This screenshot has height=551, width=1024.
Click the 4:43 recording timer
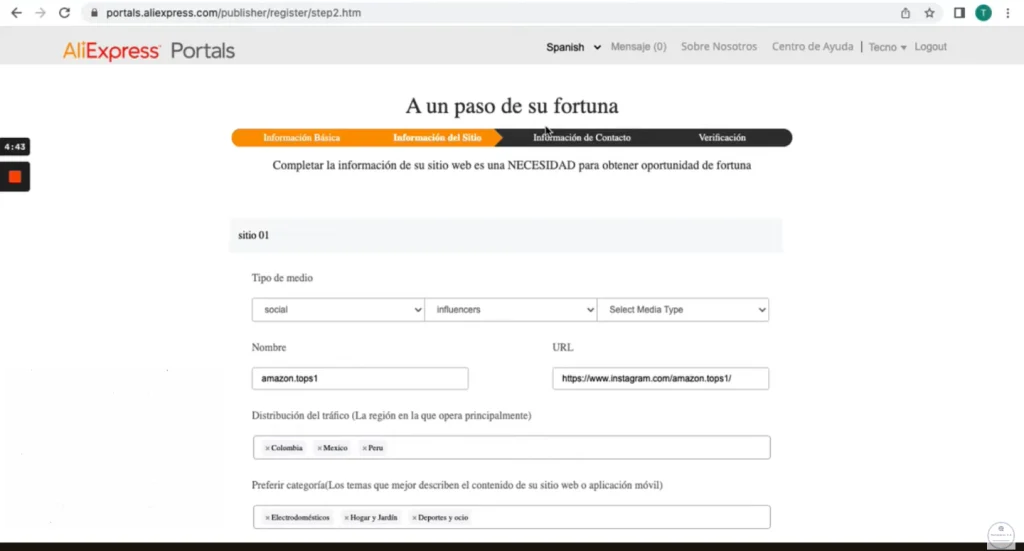pos(15,147)
